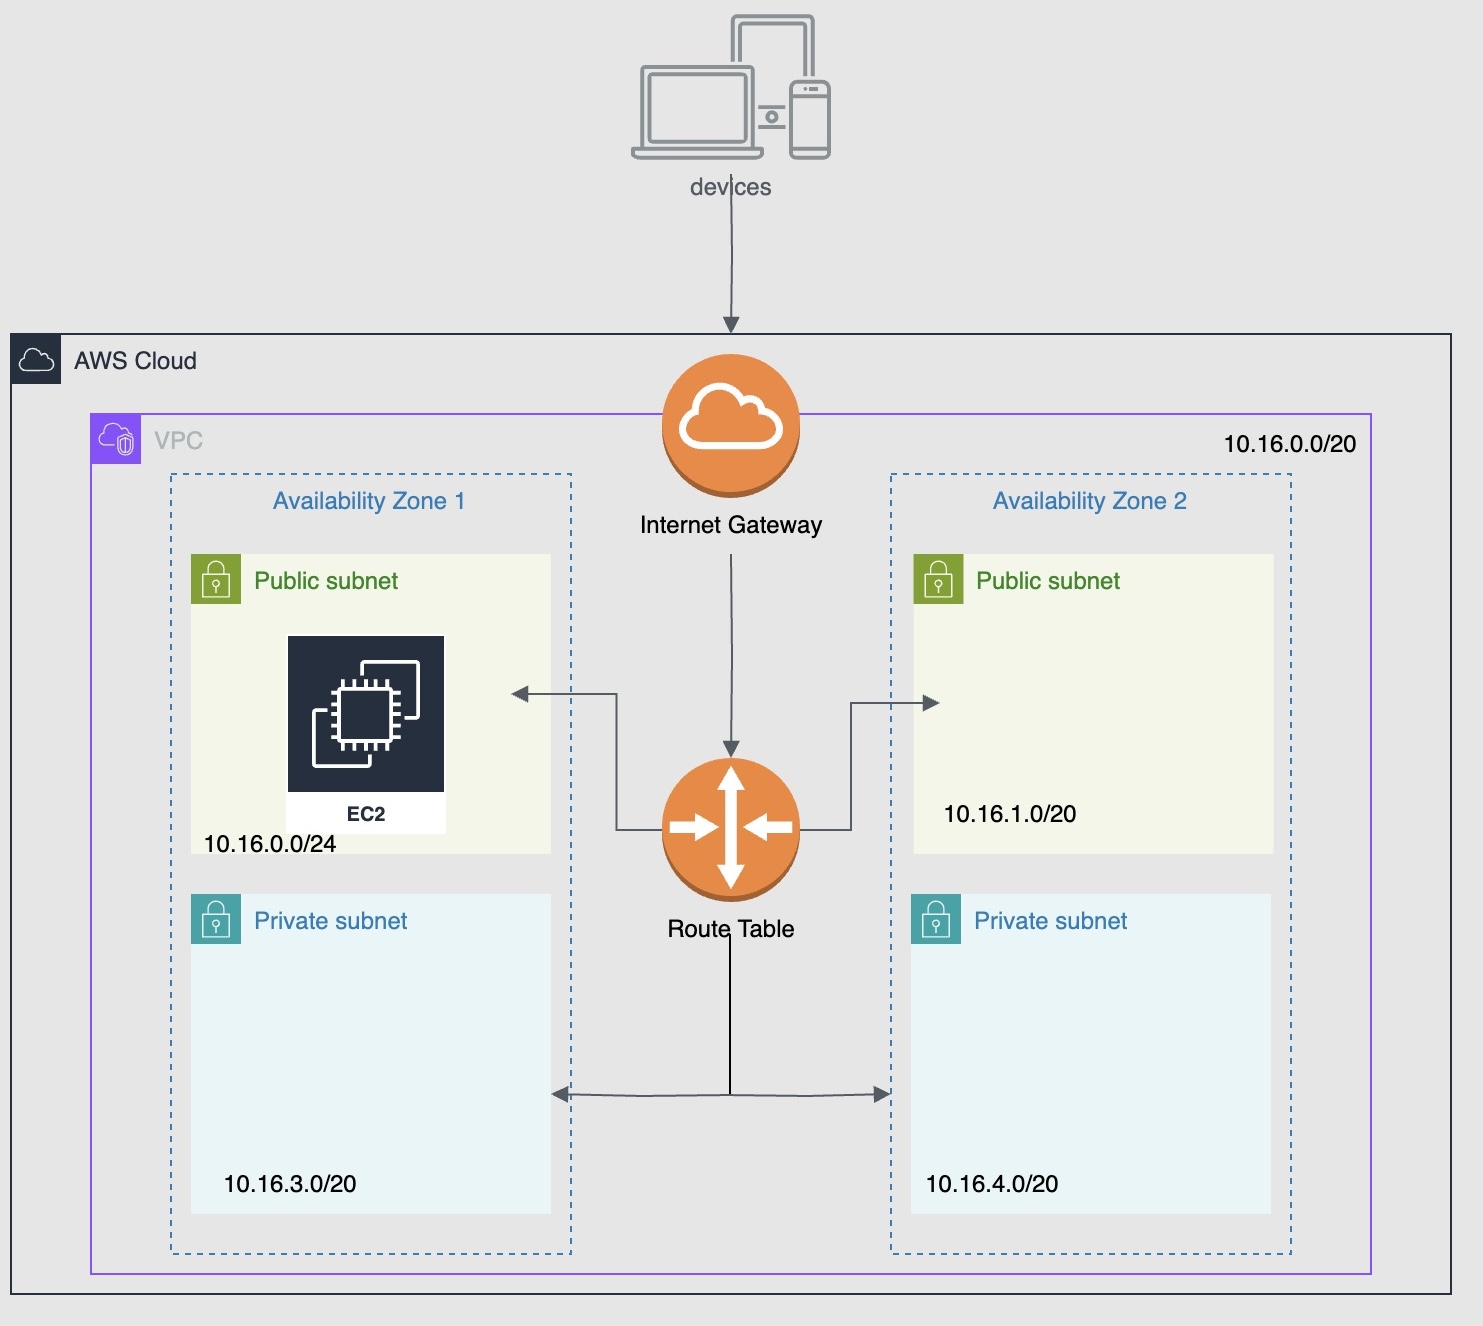The image size is (1483, 1326).
Task: Select the Availability Zone 2 label
Action: (1089, 501)
